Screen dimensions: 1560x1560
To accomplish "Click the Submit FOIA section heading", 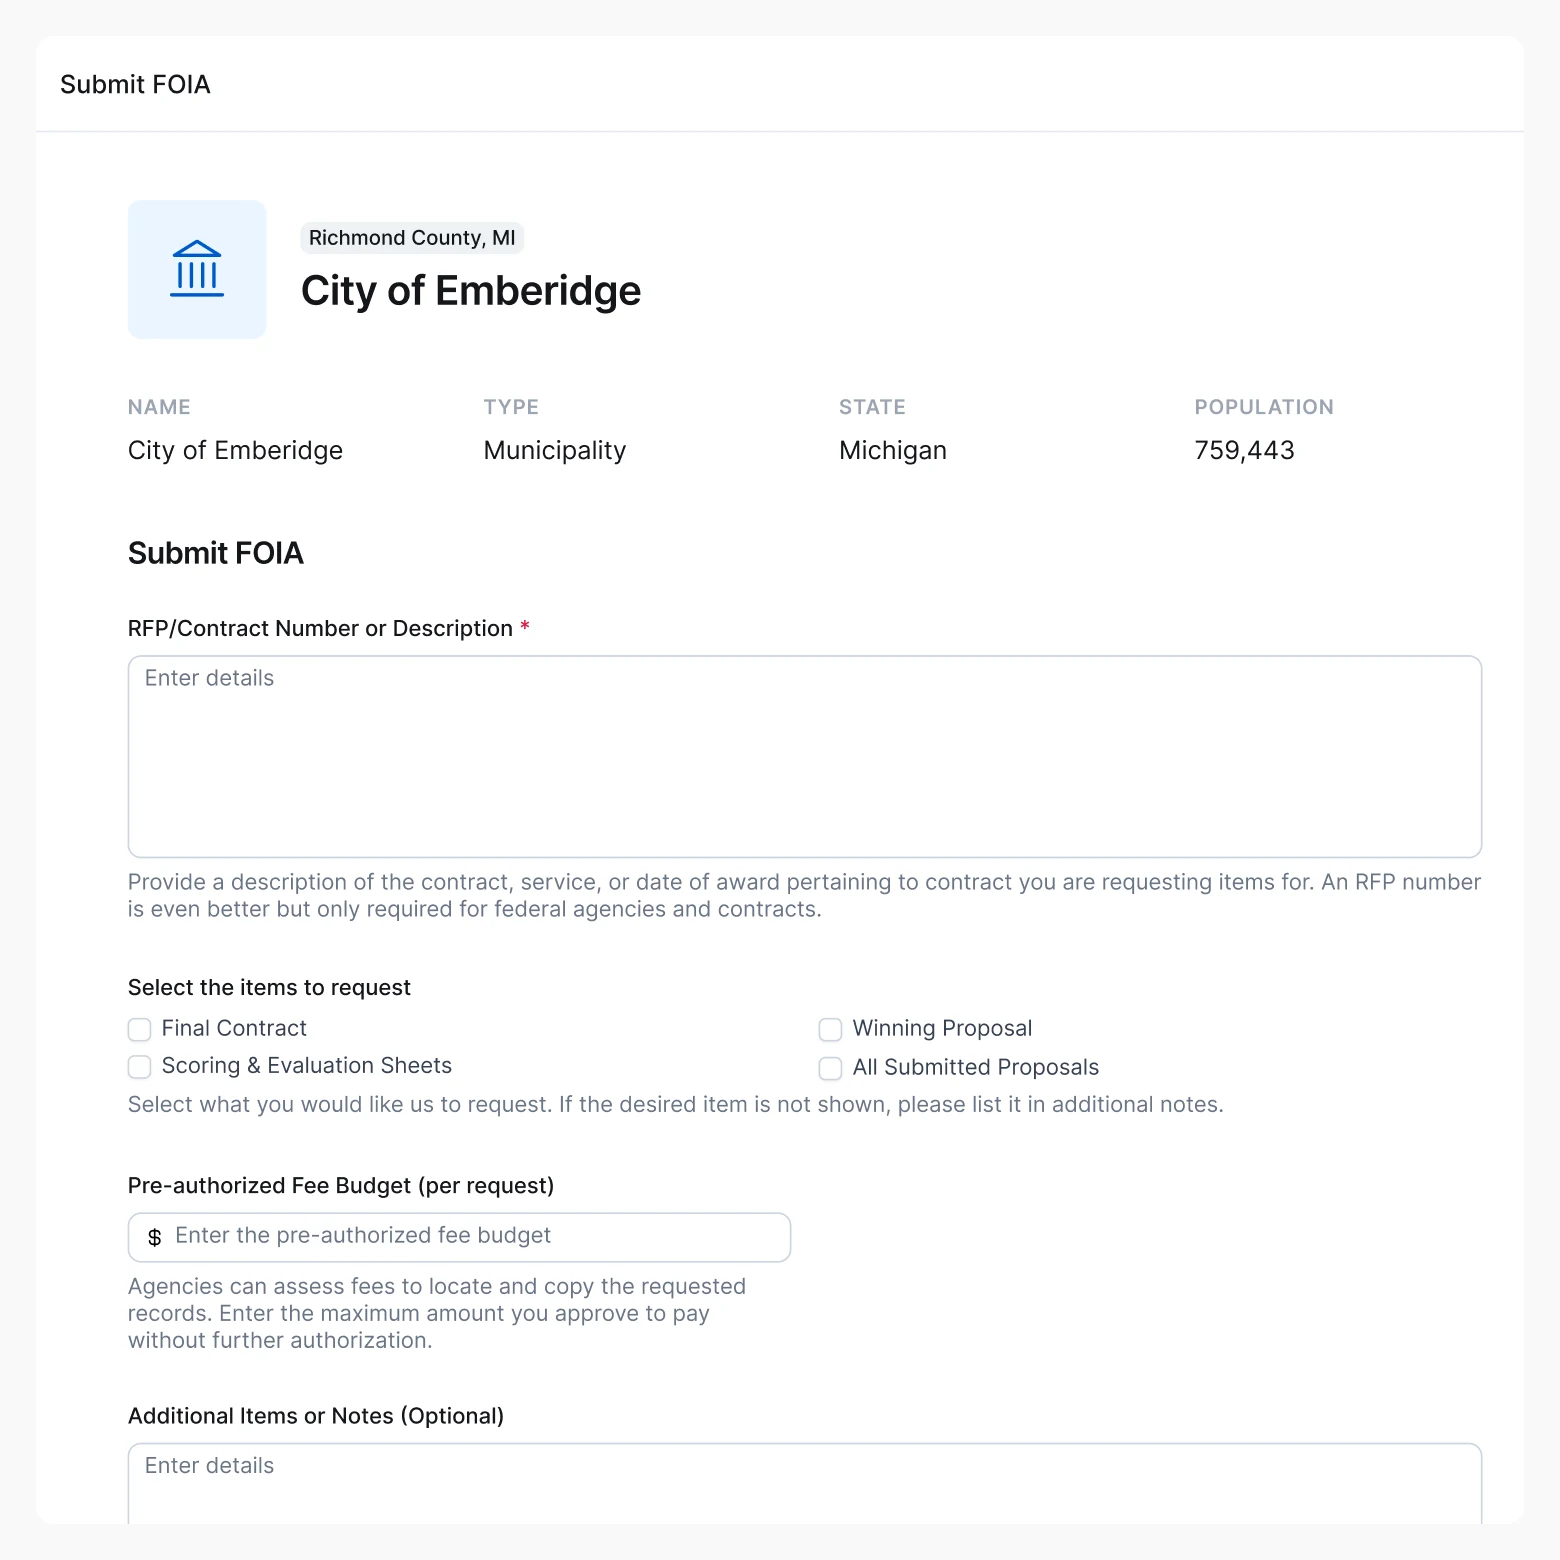I will (x=215, y=552).
